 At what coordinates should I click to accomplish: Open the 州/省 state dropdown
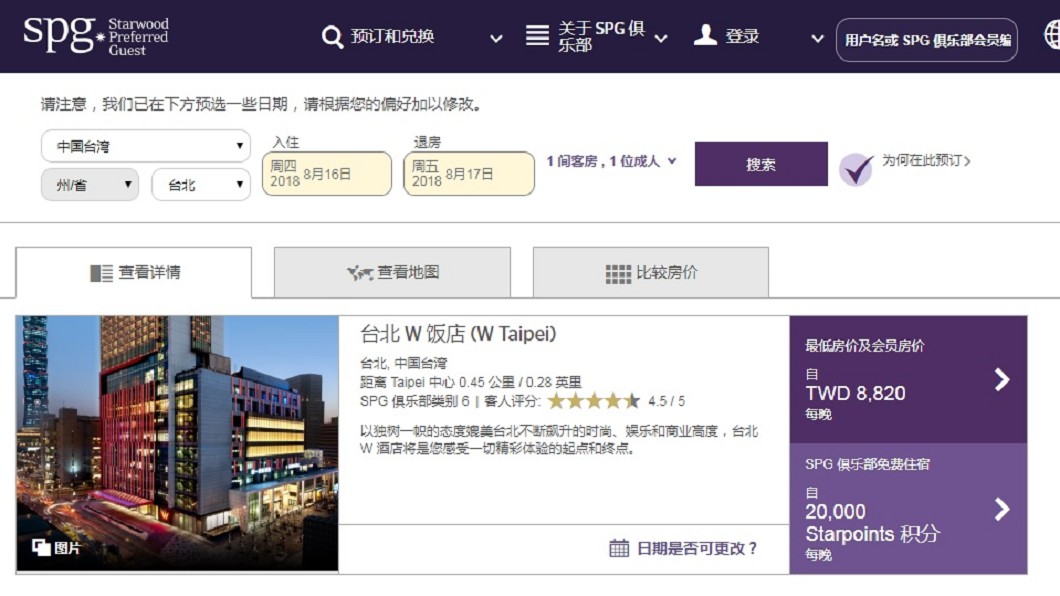coord(90,184)
